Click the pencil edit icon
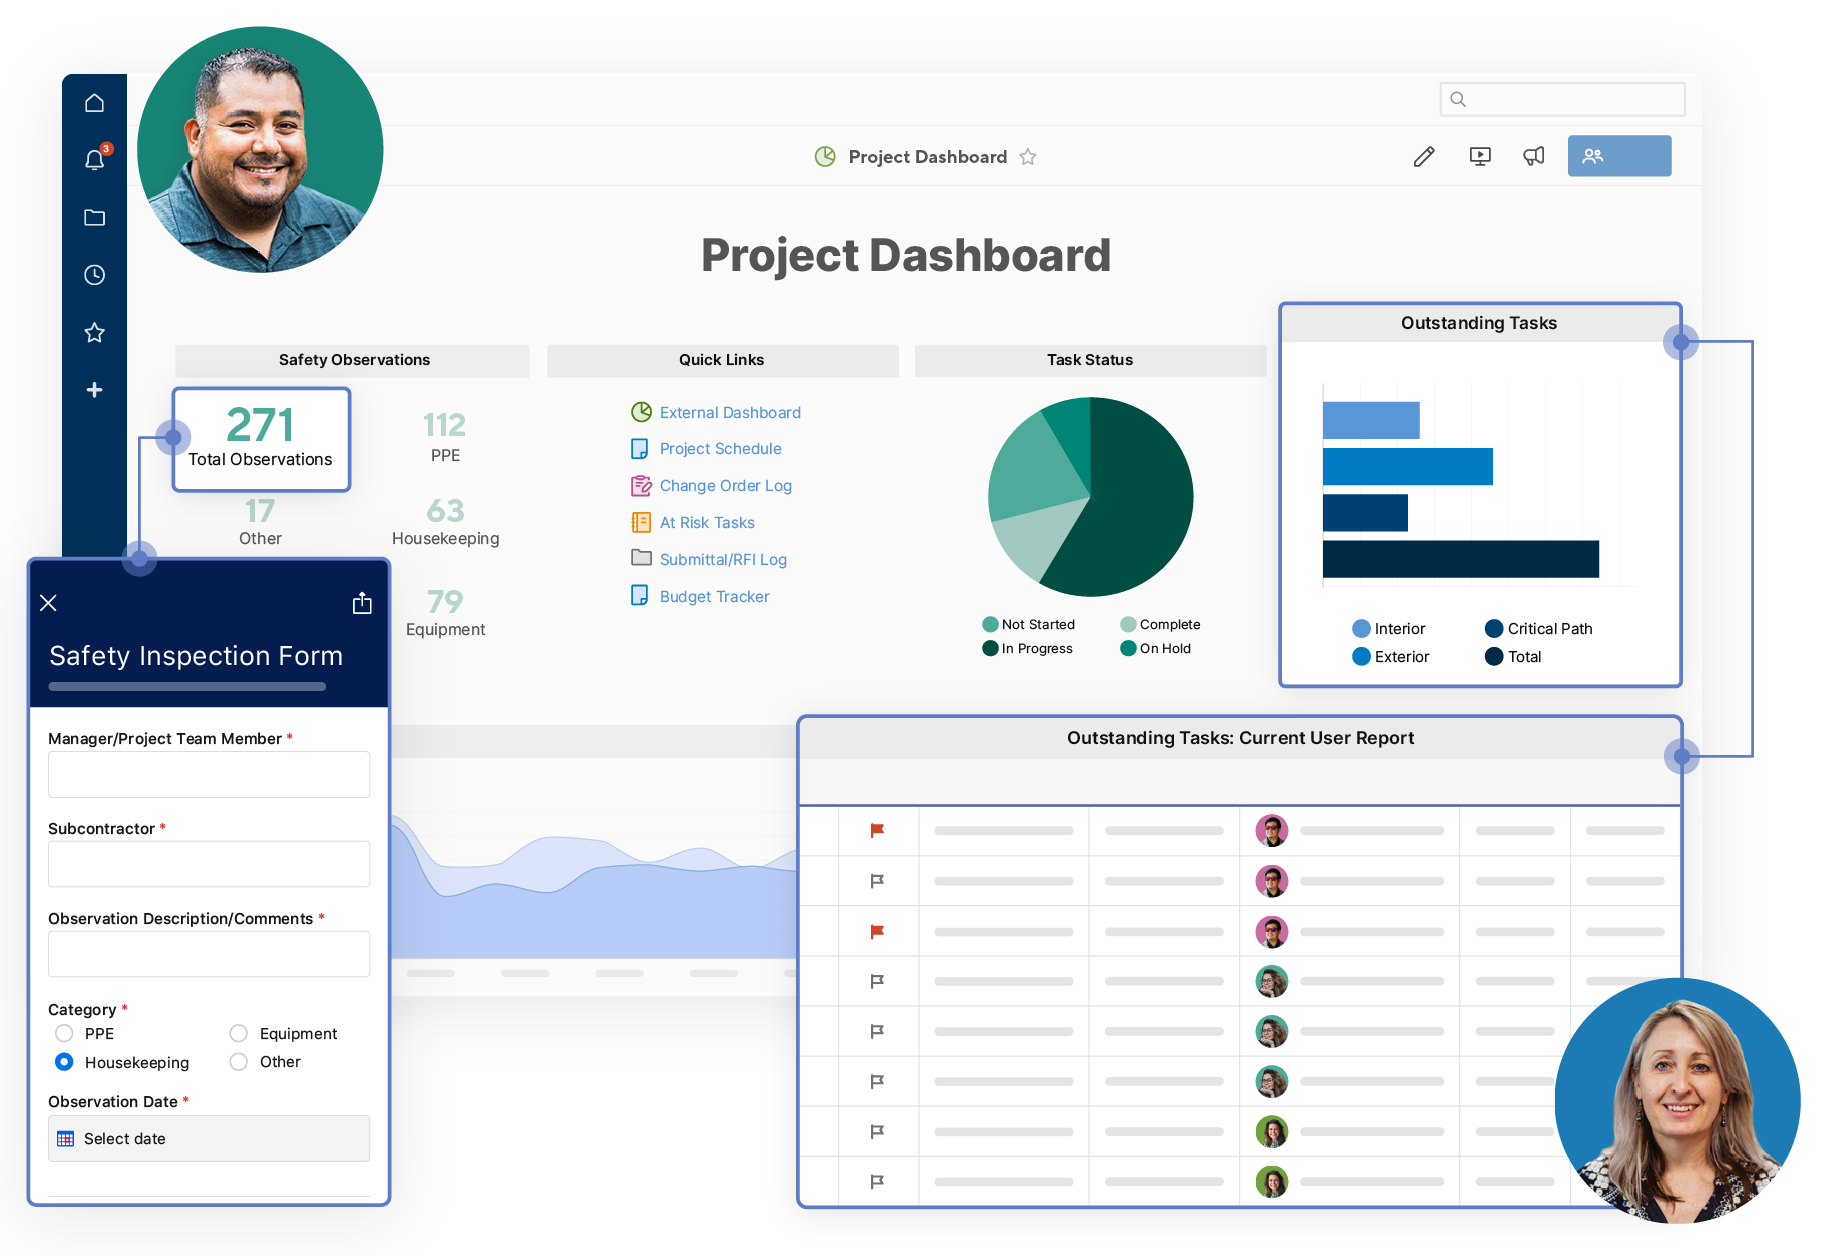 [x=1424, y=156]
